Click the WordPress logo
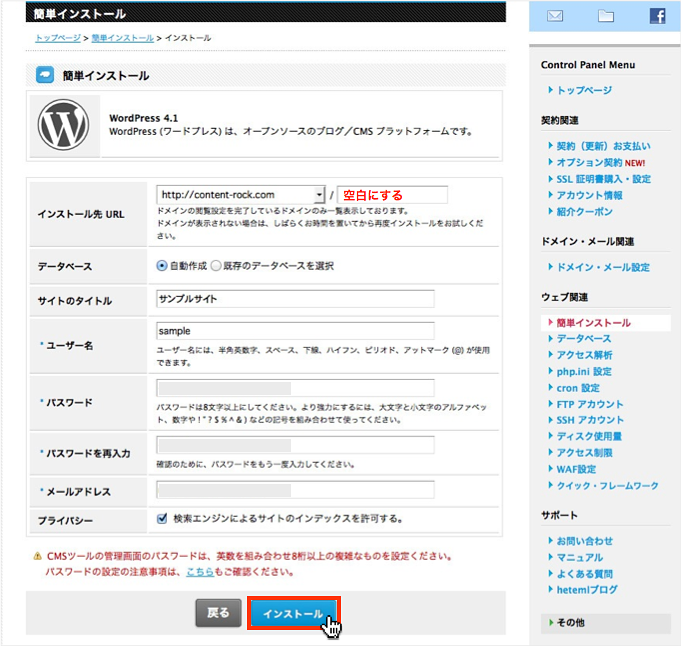 pyautogui.click(x=63, y=125)
